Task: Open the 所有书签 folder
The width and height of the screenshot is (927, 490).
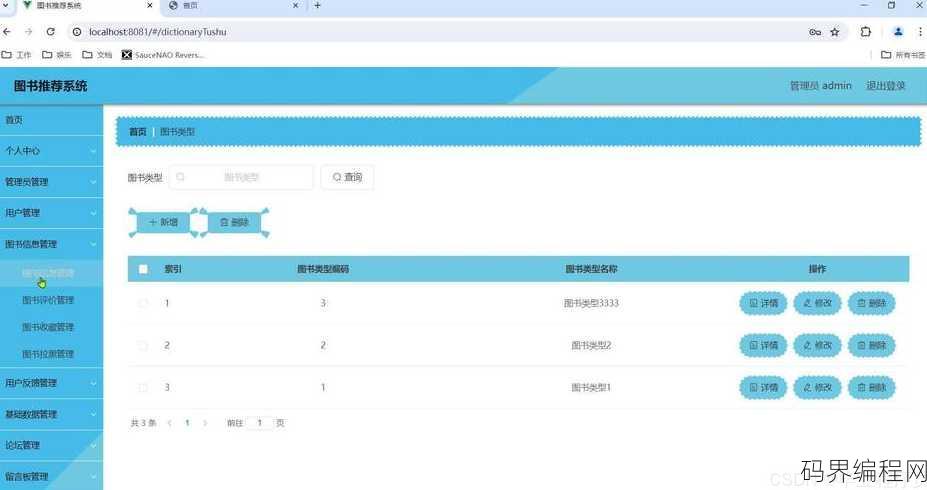Action: click(903, 55)
